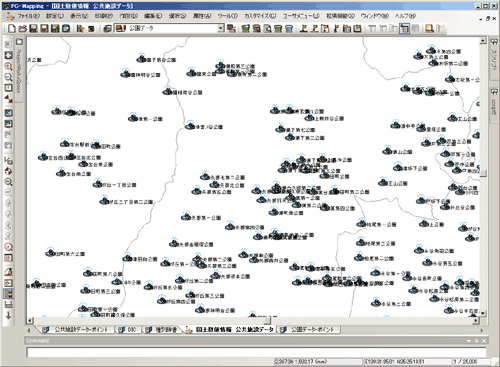Click the New document icon in toolbar
The height and width of the screenshot is (367, 500).
point(12,29)
